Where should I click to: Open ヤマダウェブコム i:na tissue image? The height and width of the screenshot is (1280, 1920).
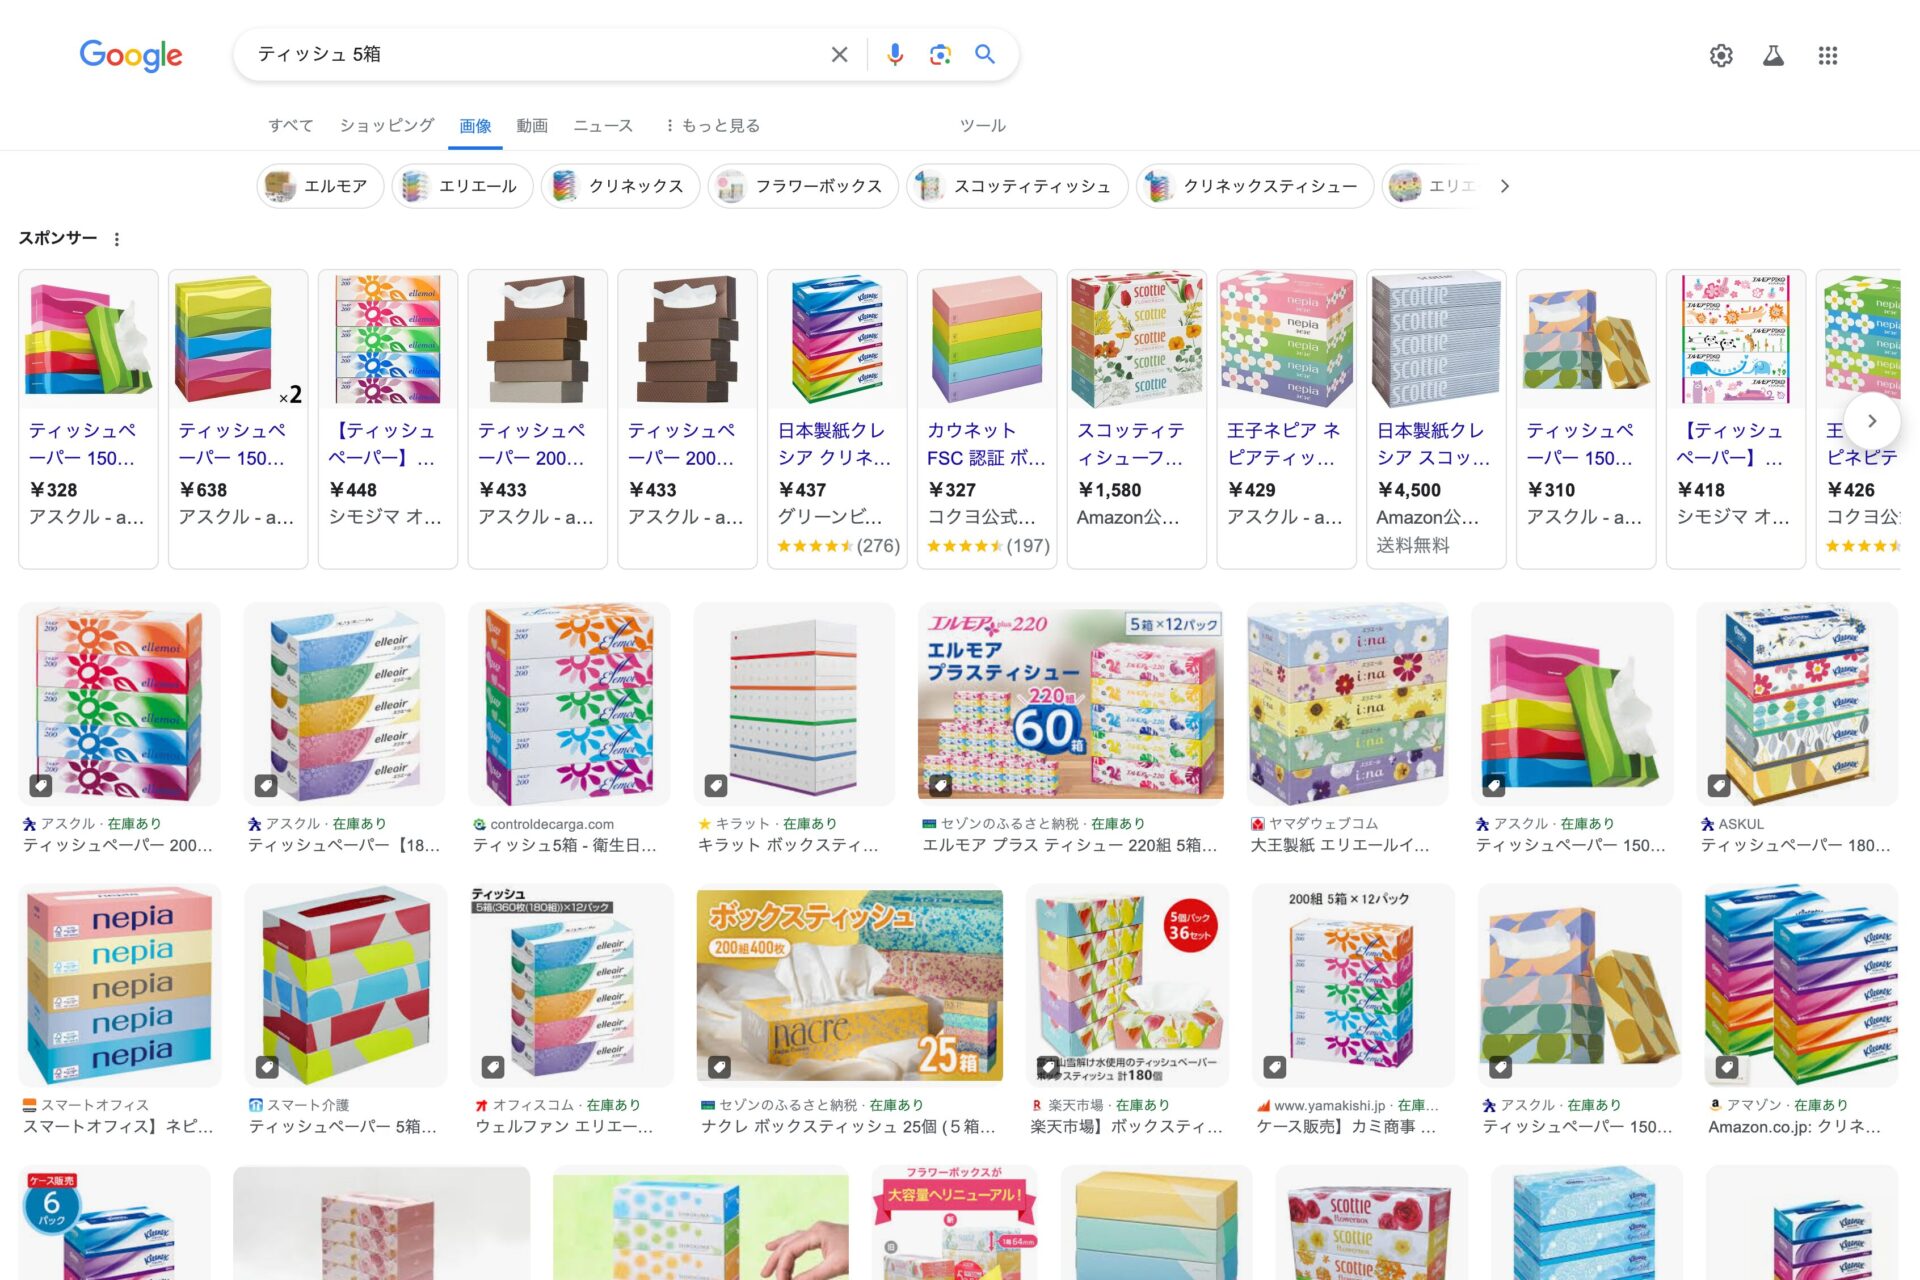point(1348,704)
